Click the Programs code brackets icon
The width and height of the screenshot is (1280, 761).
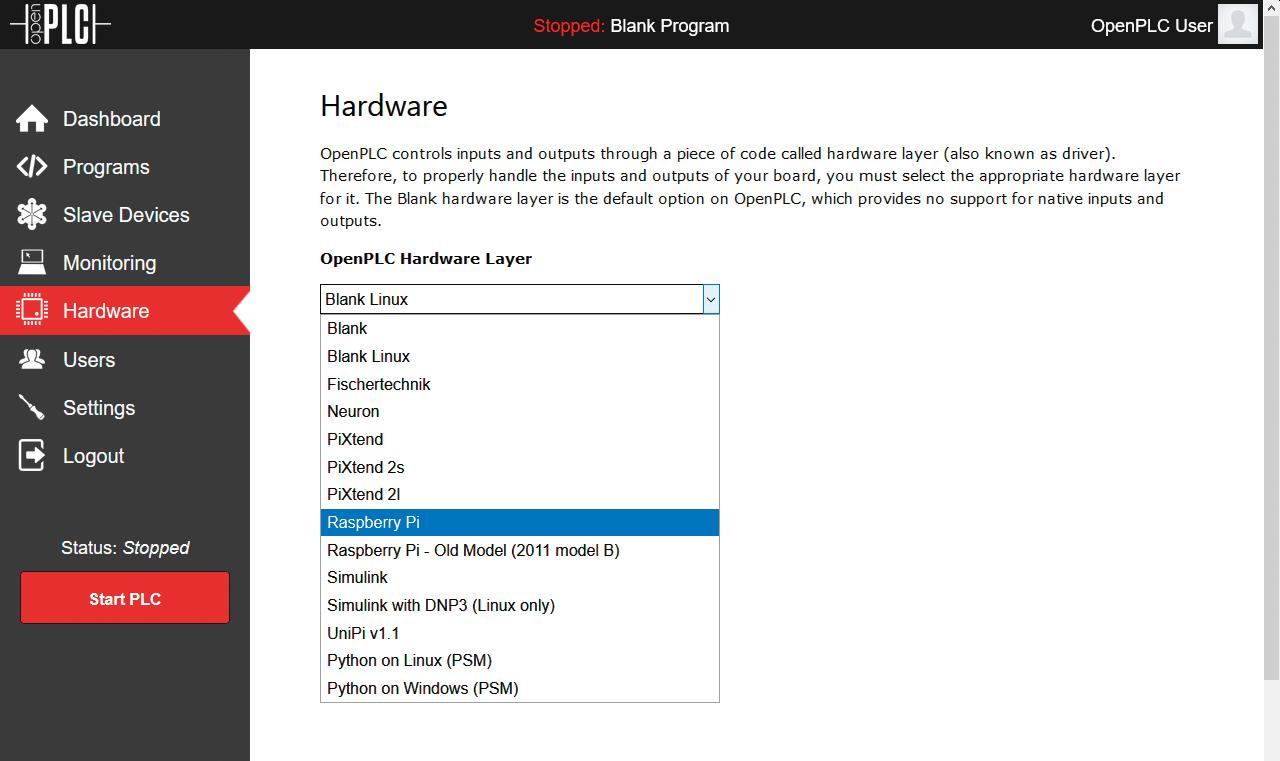click(32, 167)
